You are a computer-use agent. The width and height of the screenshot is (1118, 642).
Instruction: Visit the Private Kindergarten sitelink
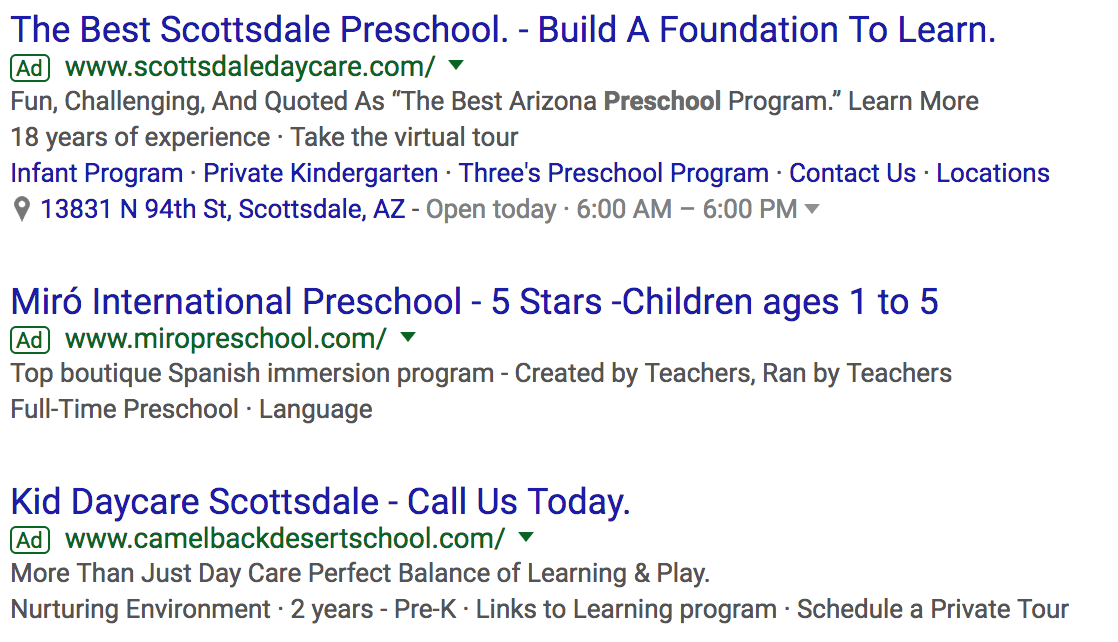[321, 173]
